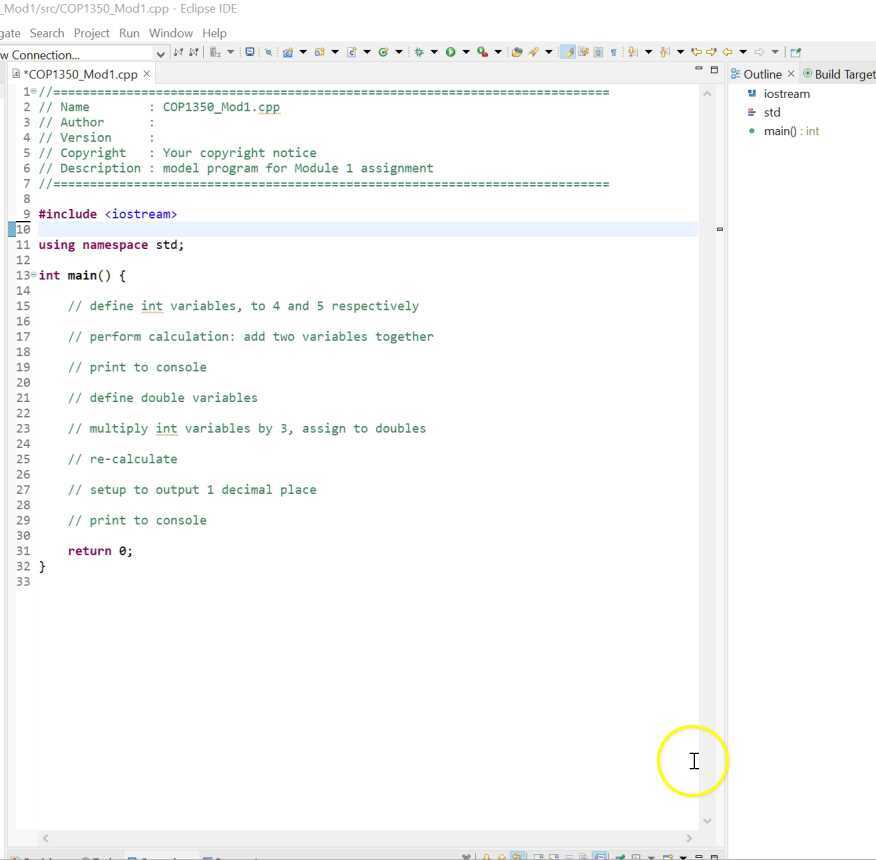Toggle Show Whitespace Characters pilcrow button

pyautogui.click(x=613, y=52)
